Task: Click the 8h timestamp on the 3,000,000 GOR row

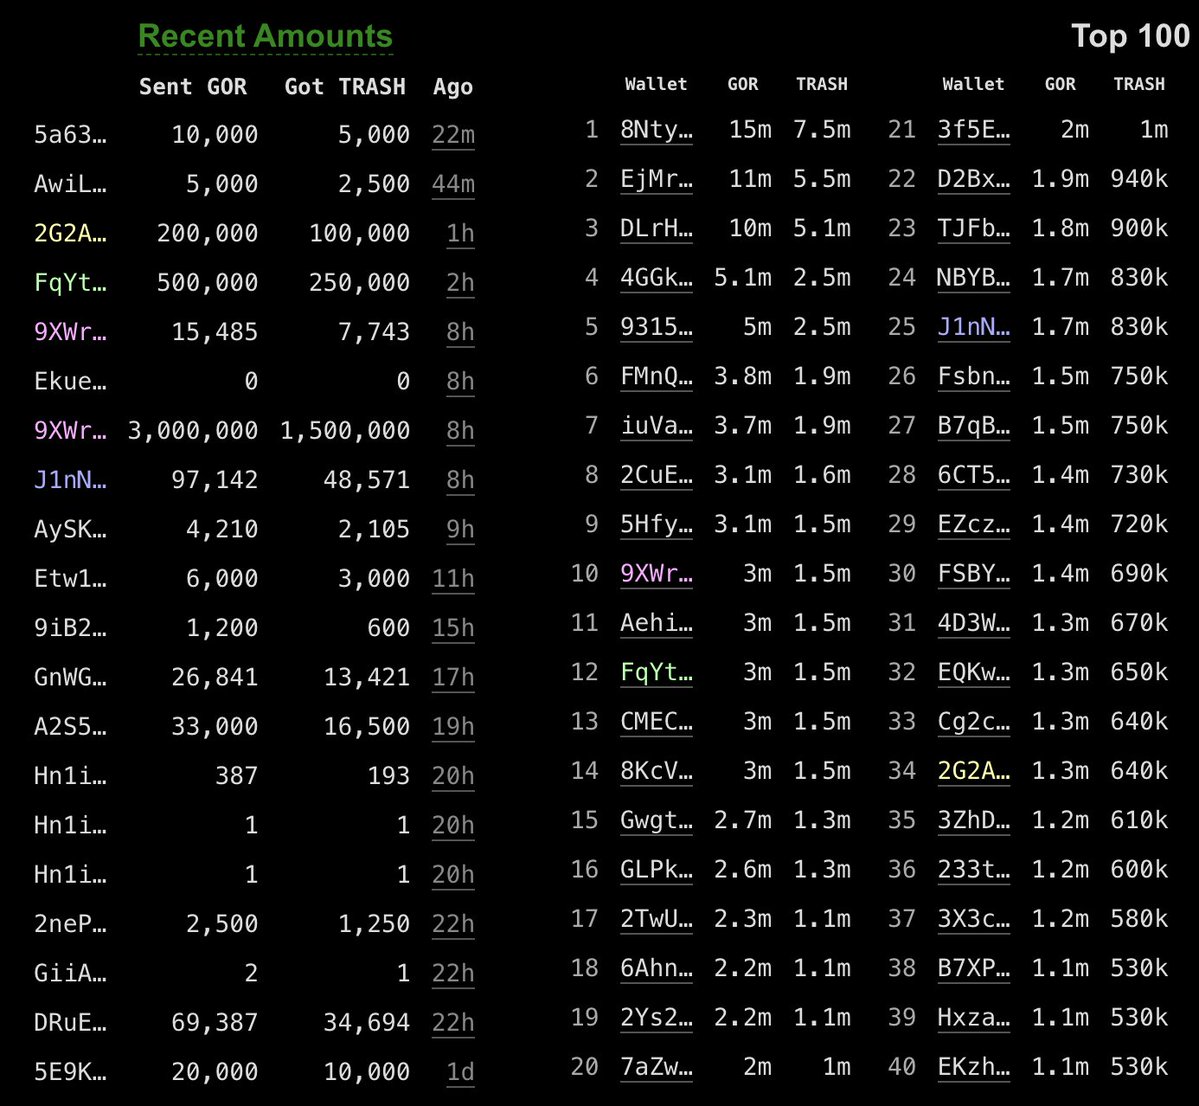Action: 459,431
